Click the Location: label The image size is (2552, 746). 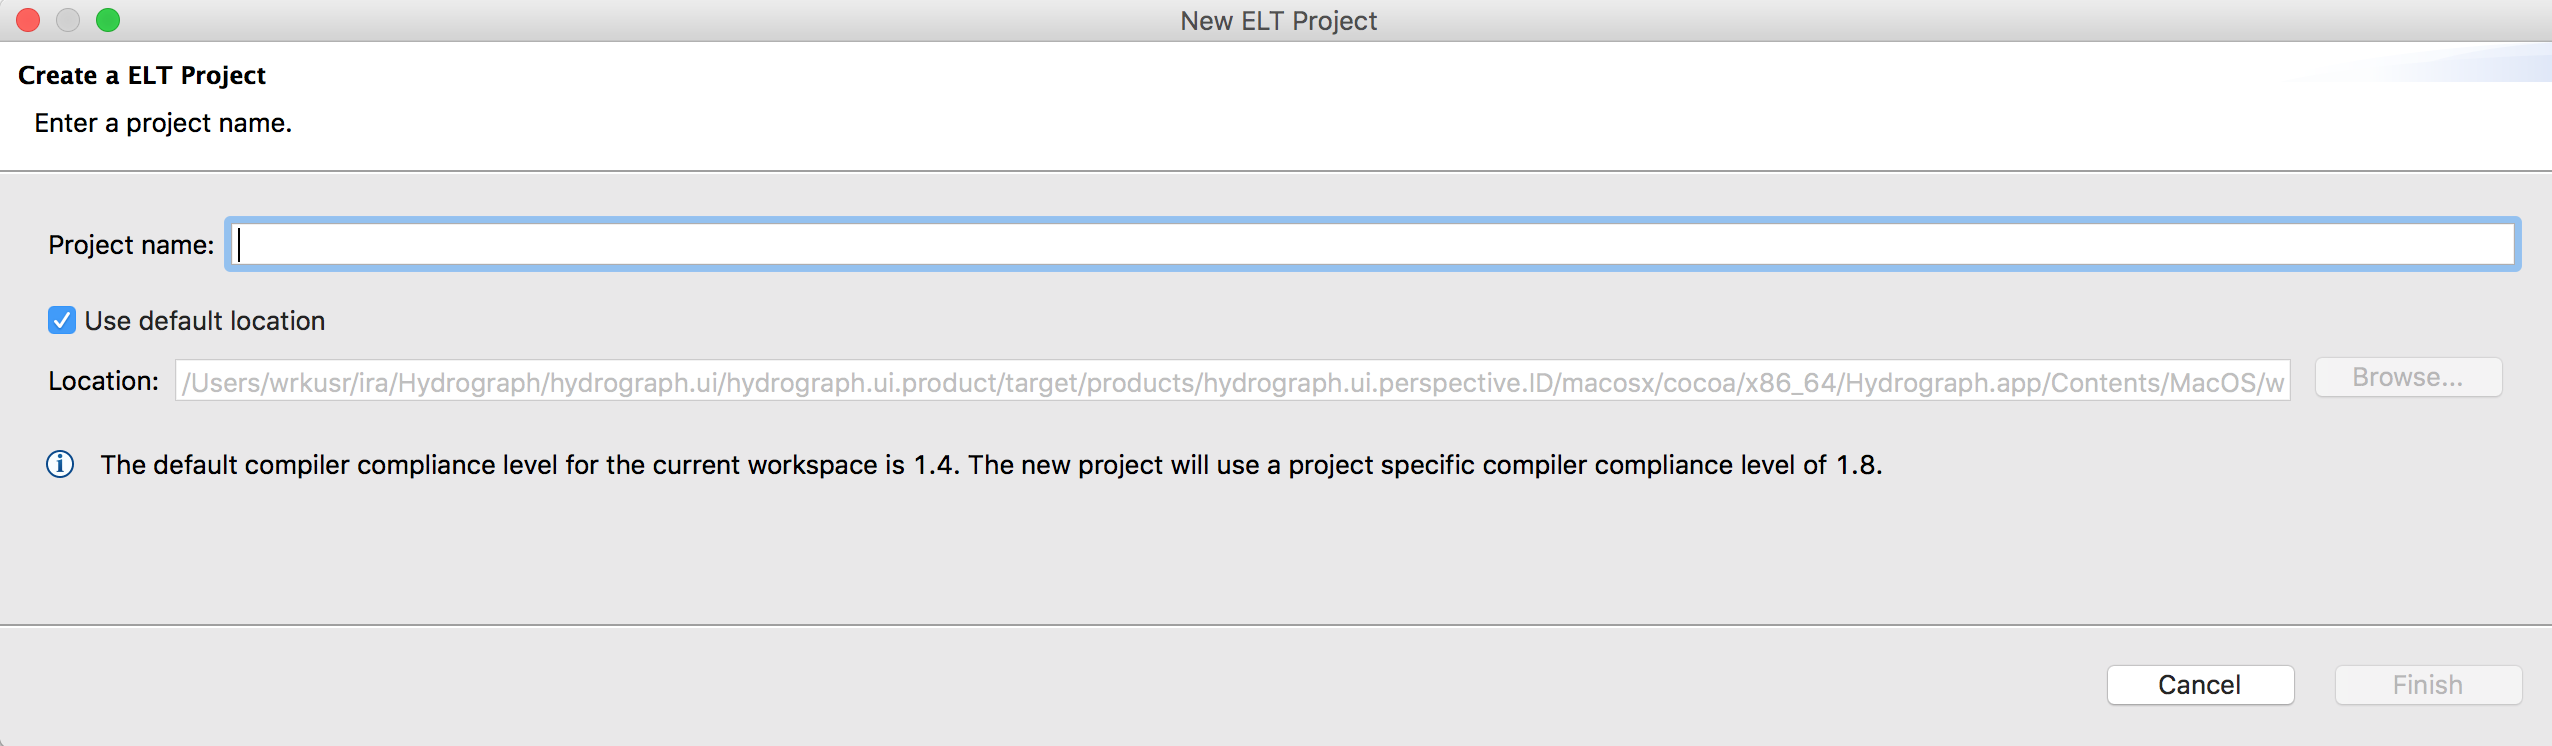104,381
